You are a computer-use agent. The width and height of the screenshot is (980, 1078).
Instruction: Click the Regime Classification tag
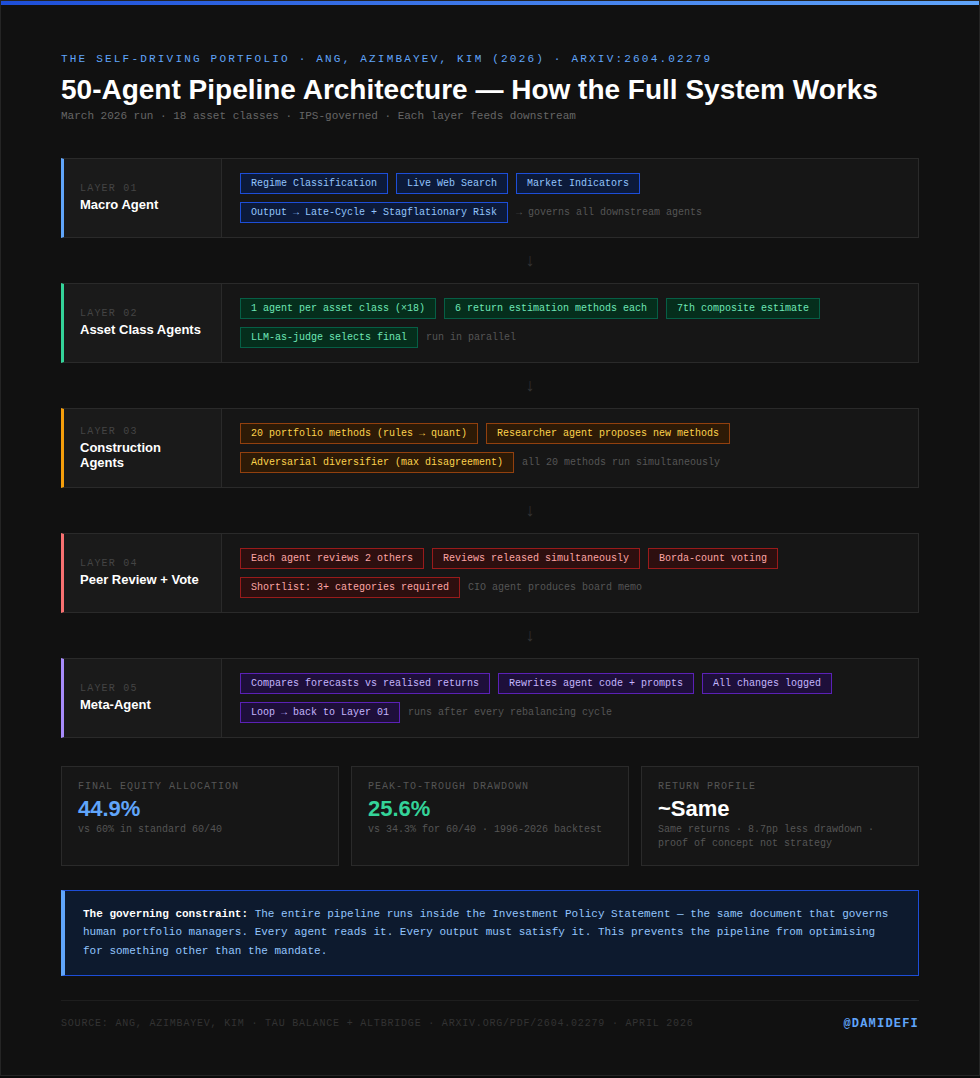(314, 183)
